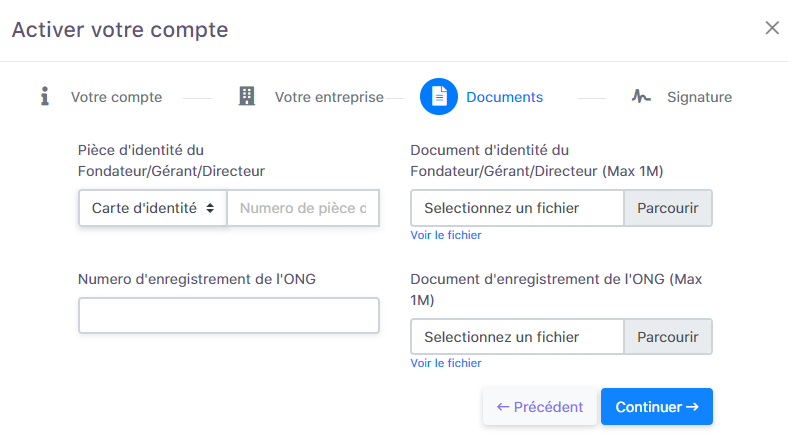Screen dimensions: 788x434
Task: Select file field for Document d'identité
Action: (517, 208)
